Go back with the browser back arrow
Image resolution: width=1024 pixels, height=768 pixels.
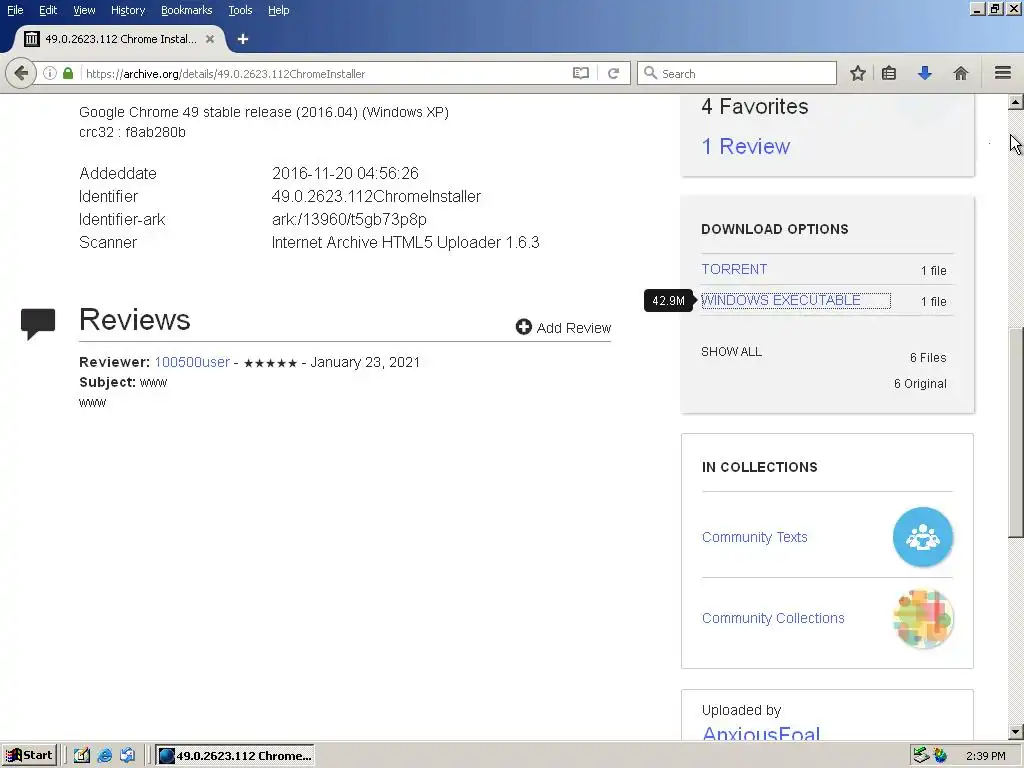point(21,73)
